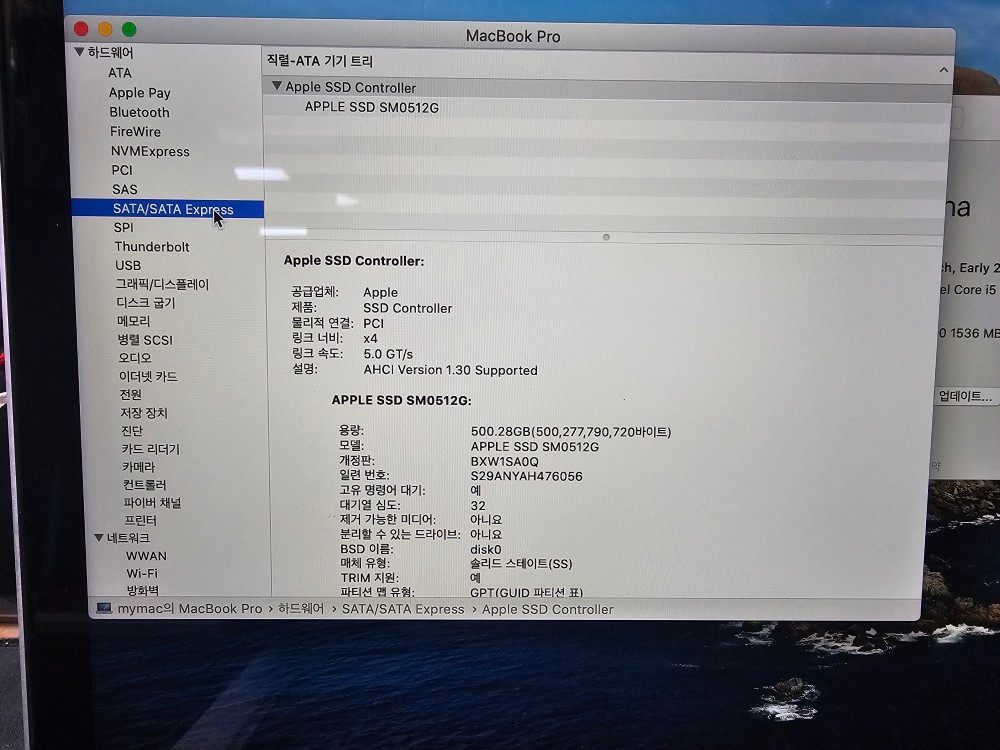The image size is (1000, 750).
Task: Click AHCI Version 1.30 Supported text
Action: [x=450, y=370]
